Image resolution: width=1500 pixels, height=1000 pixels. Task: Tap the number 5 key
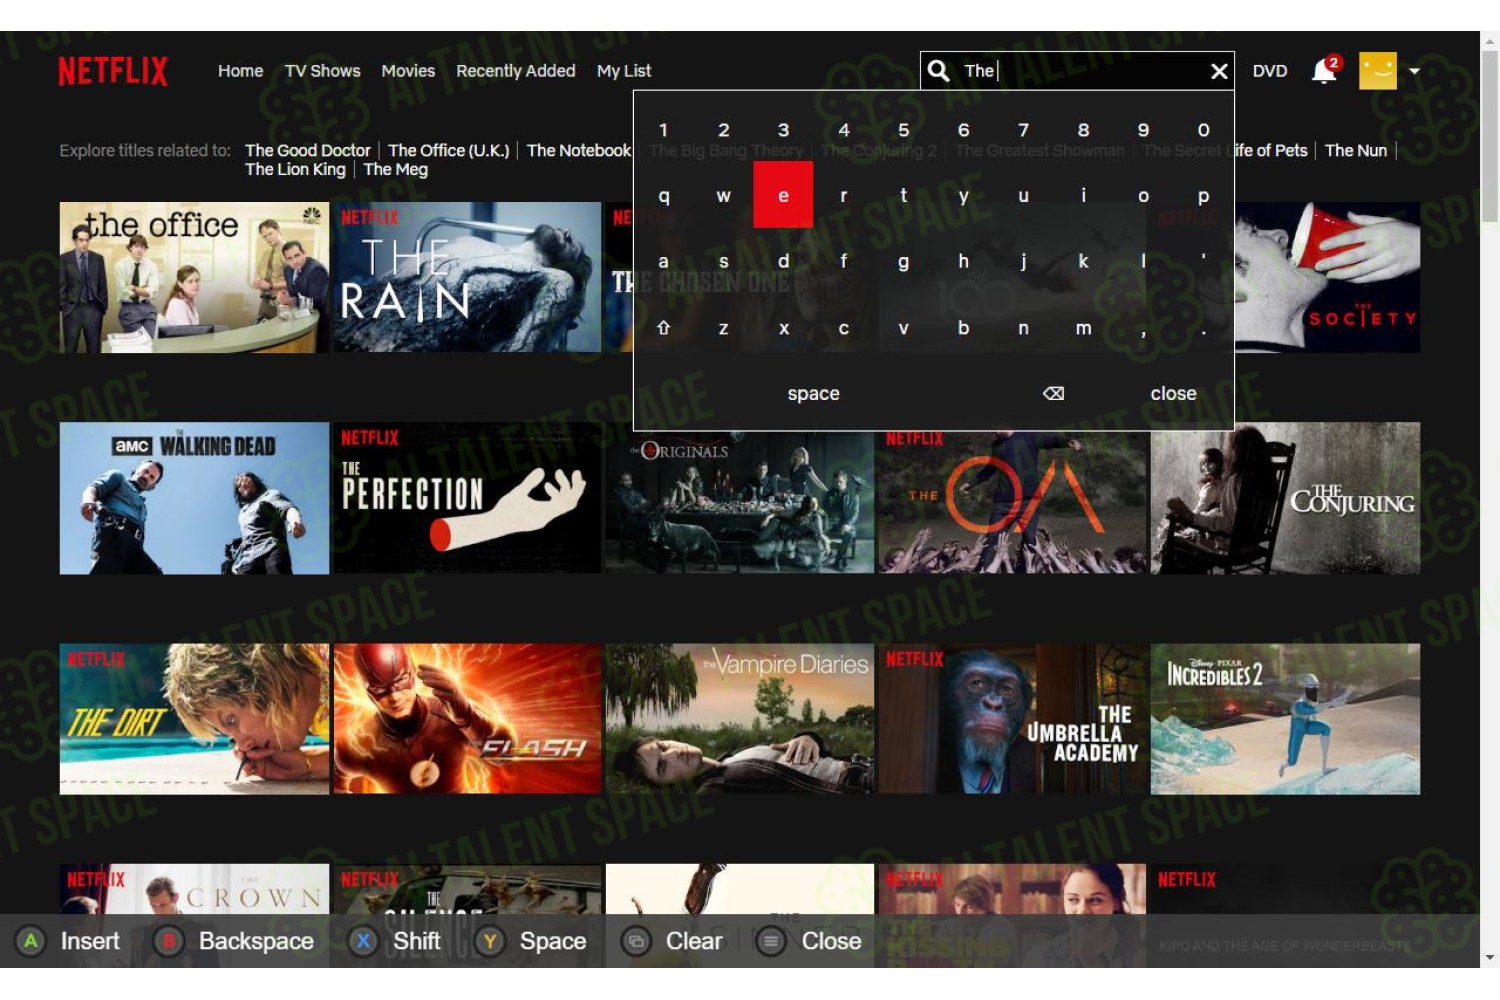pos(903,130)
